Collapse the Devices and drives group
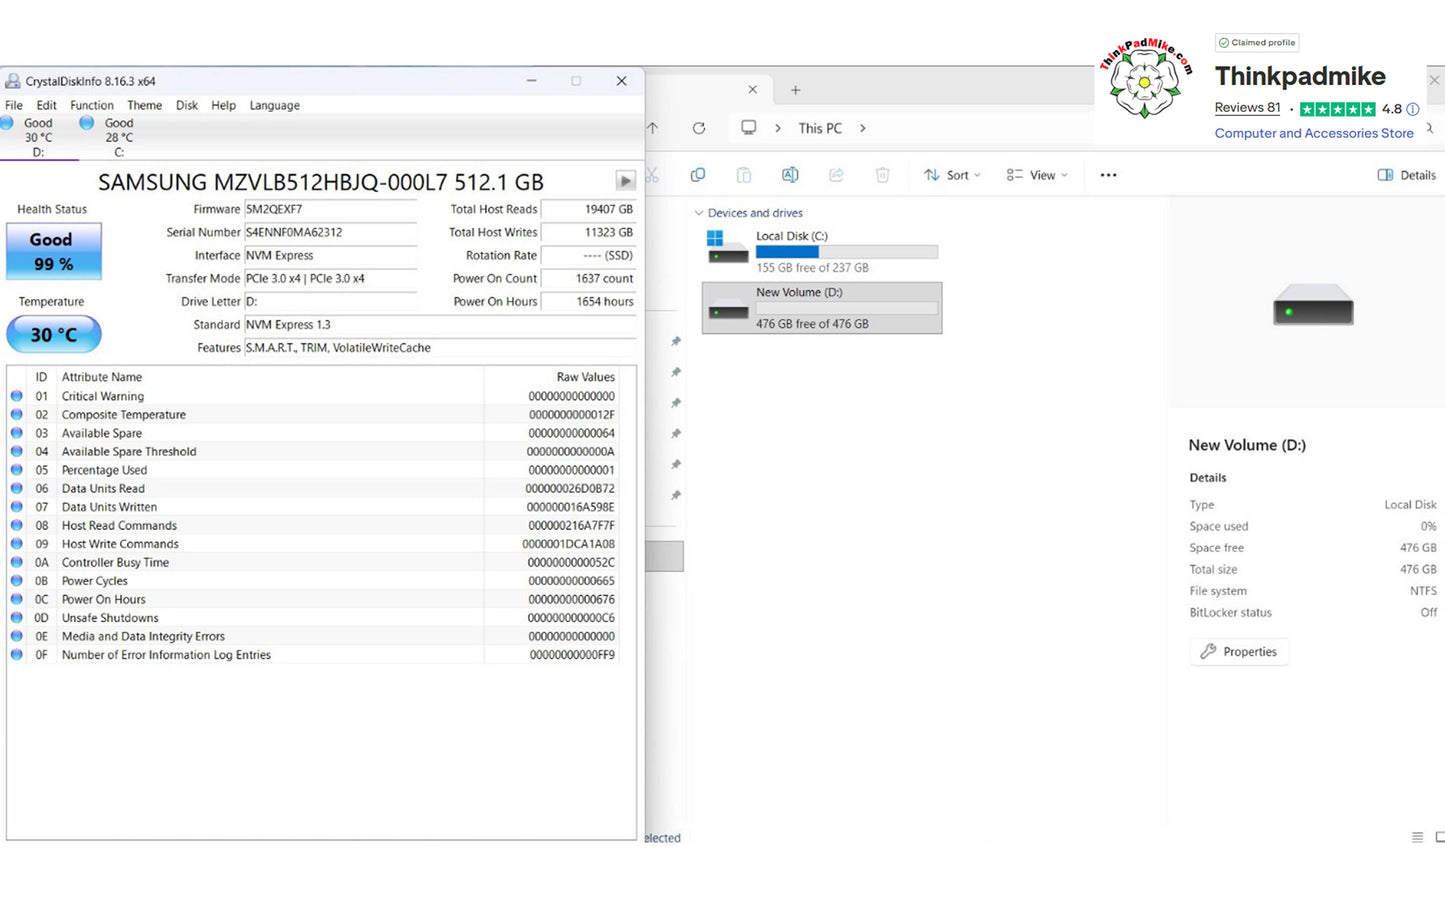 click(699, 213)
